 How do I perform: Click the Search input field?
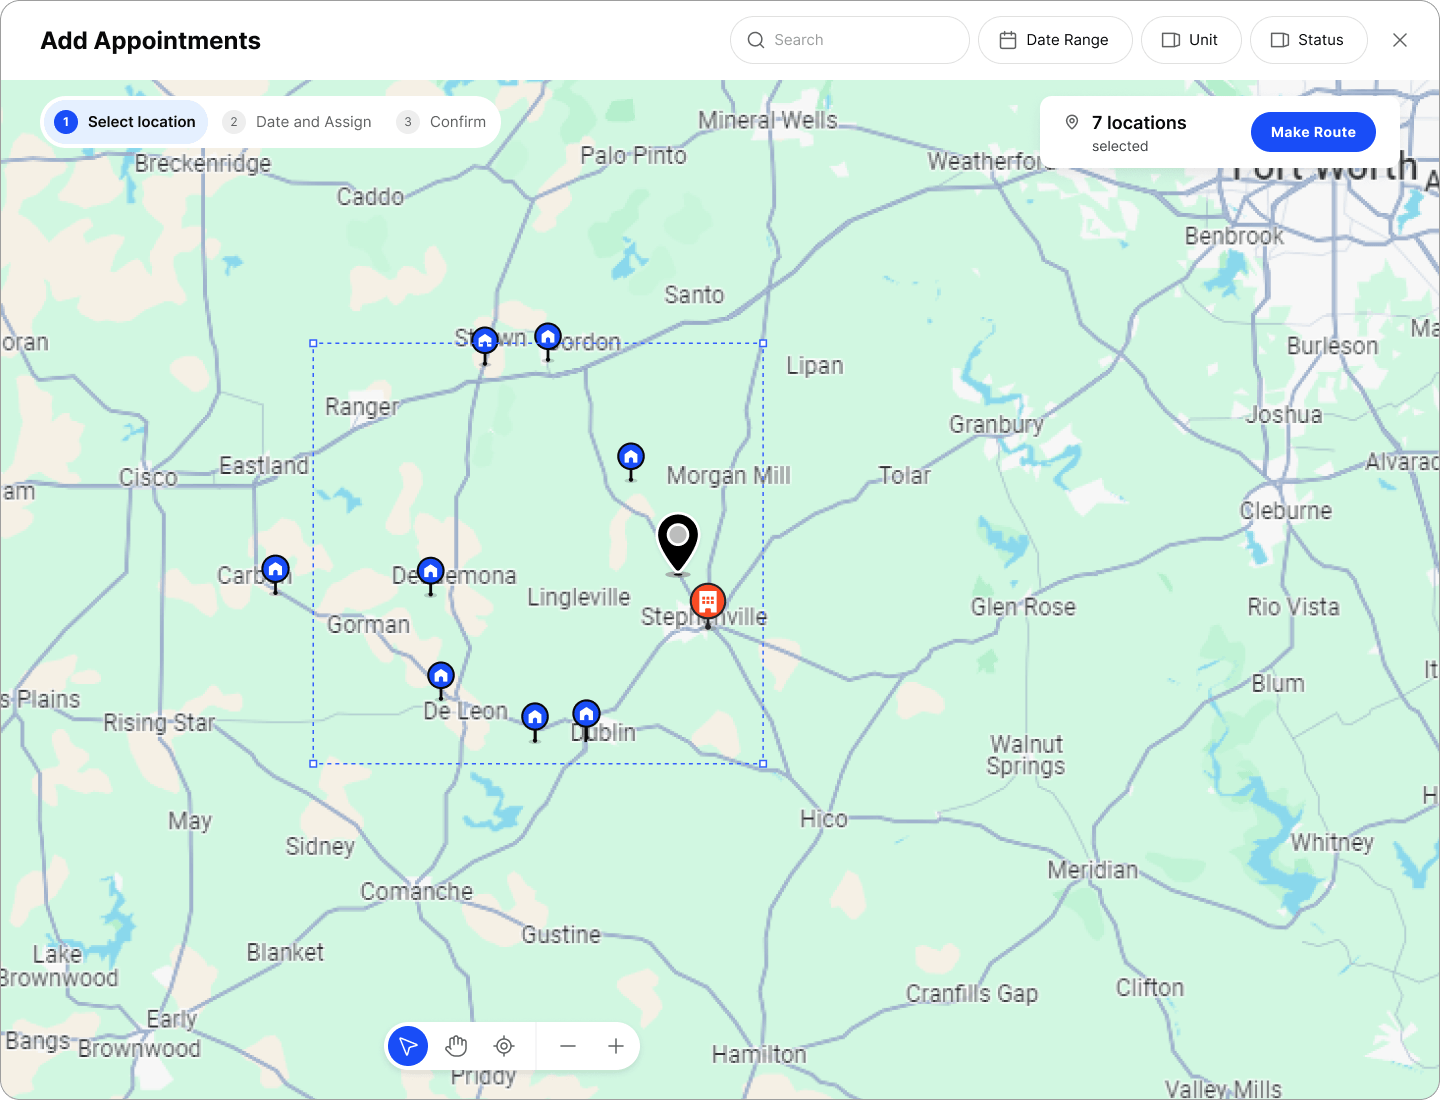click(x=850, y=40)
